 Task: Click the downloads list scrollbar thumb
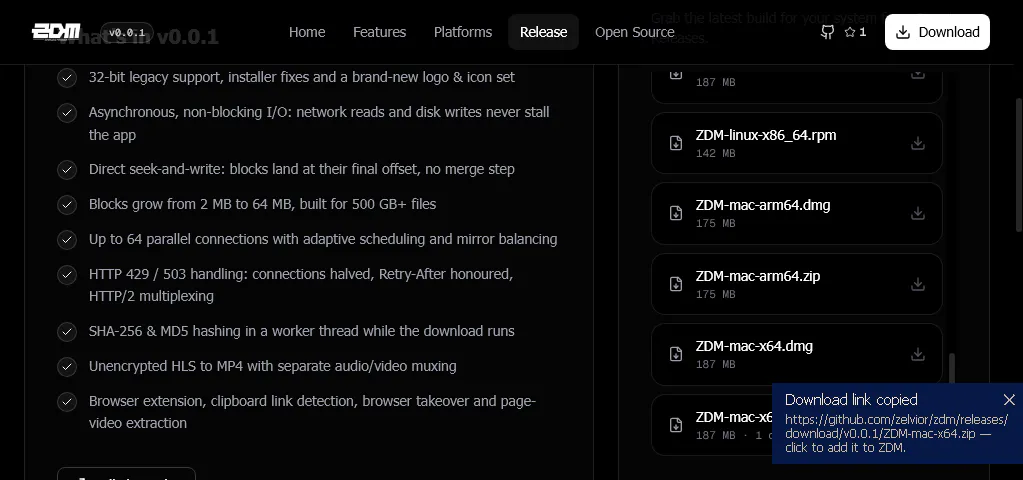pyautogui.click(x=952, y=368)
